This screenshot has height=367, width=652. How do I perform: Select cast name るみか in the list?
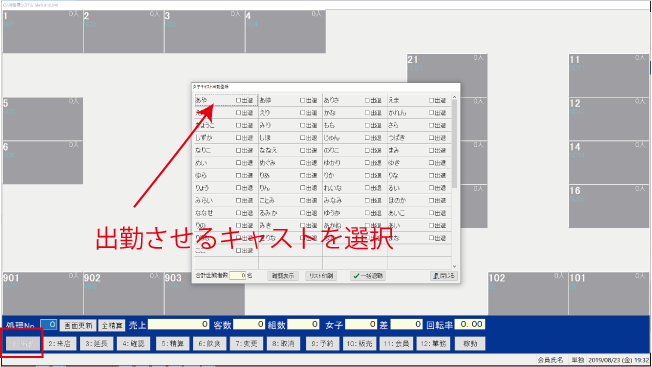point(268,212)
